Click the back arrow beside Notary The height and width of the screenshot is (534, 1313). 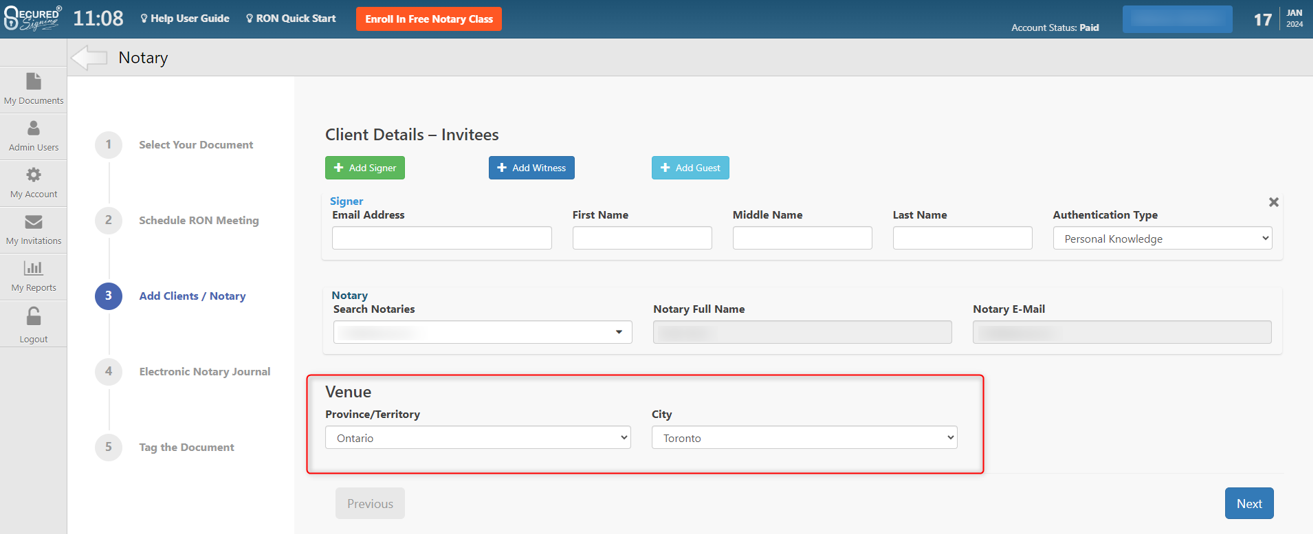(90, 58)
